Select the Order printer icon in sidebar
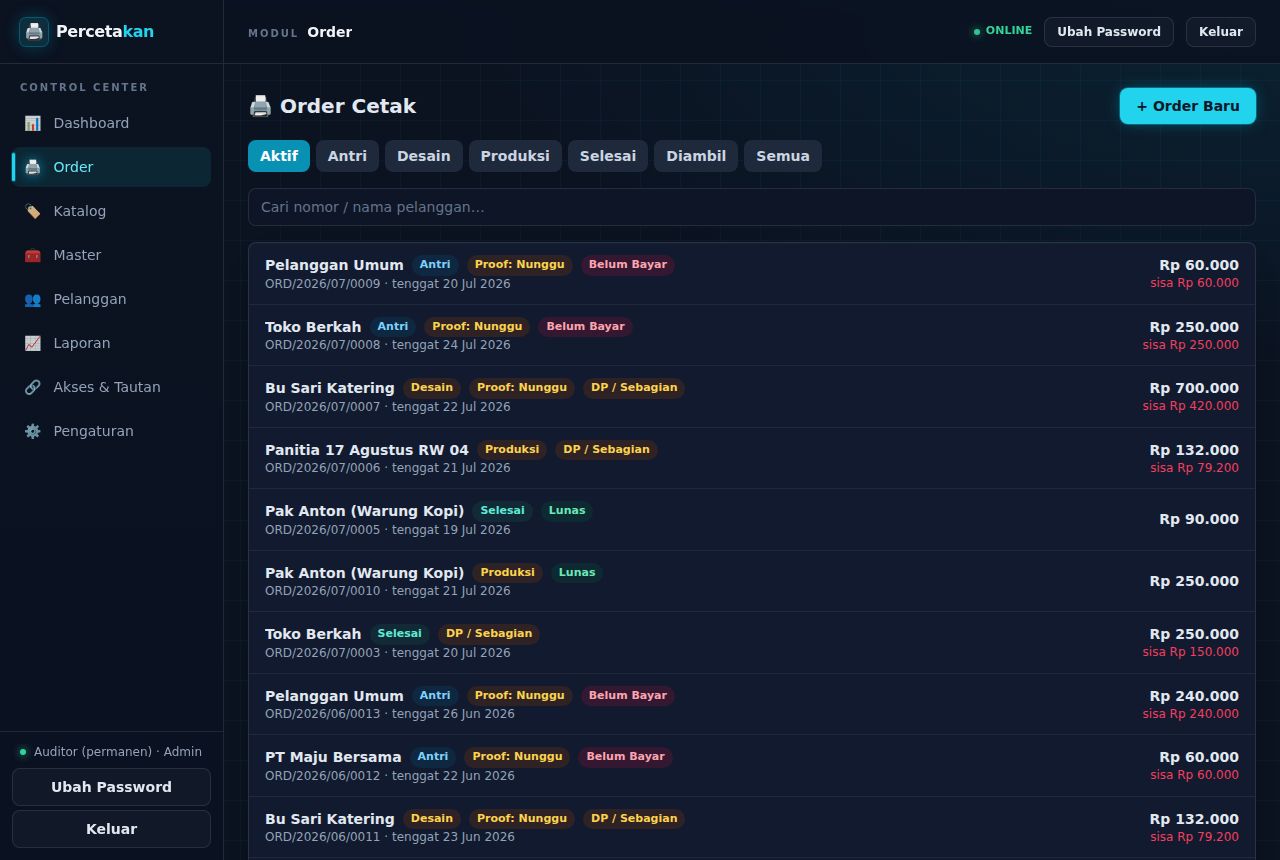 pyautogui.click(x=33, y=167)
